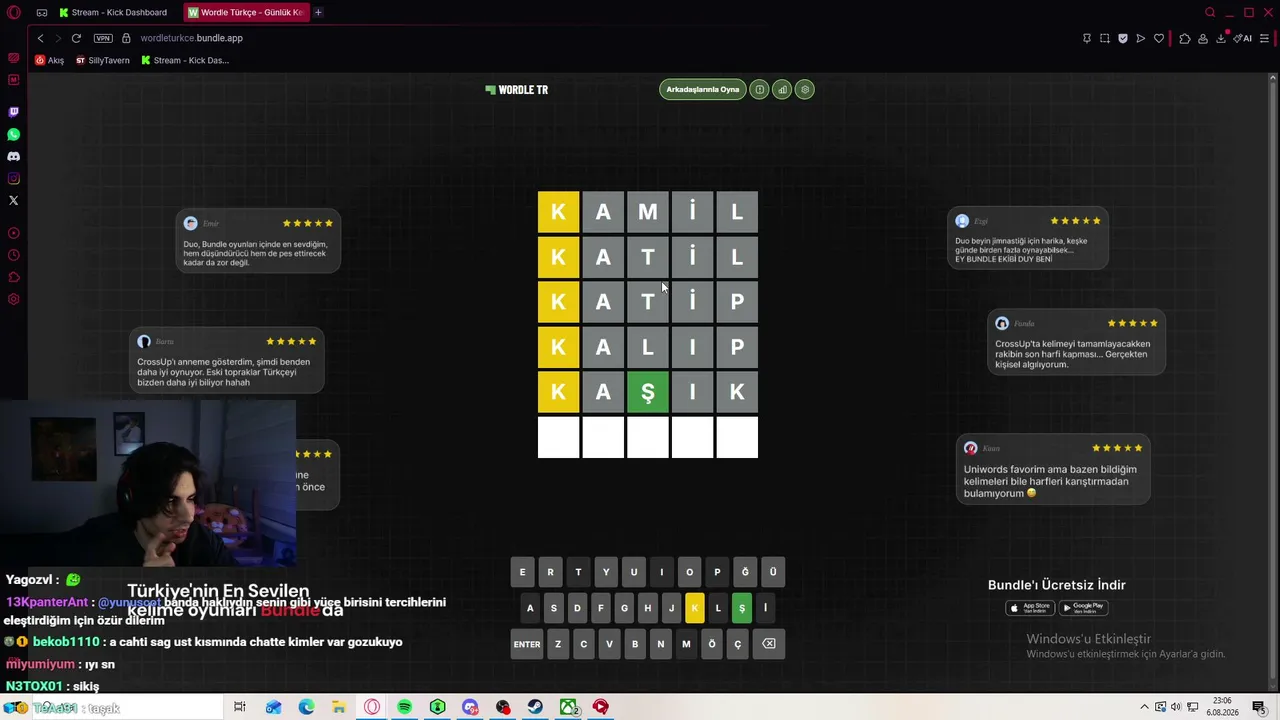Open the snapshot capture tool in toolbar
The height and width of the screenshot is (720, 1280).
coord(1105,38)
